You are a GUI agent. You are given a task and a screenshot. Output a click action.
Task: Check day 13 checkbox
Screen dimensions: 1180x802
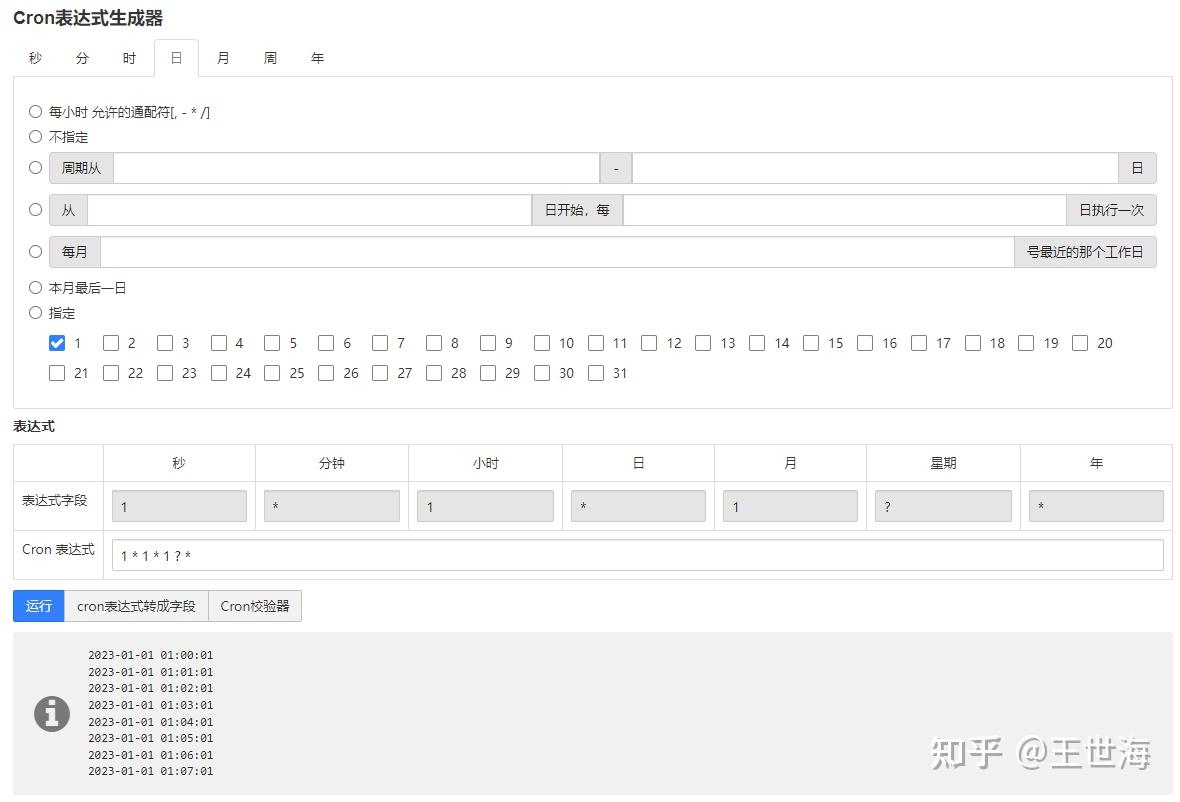point(703,343)
